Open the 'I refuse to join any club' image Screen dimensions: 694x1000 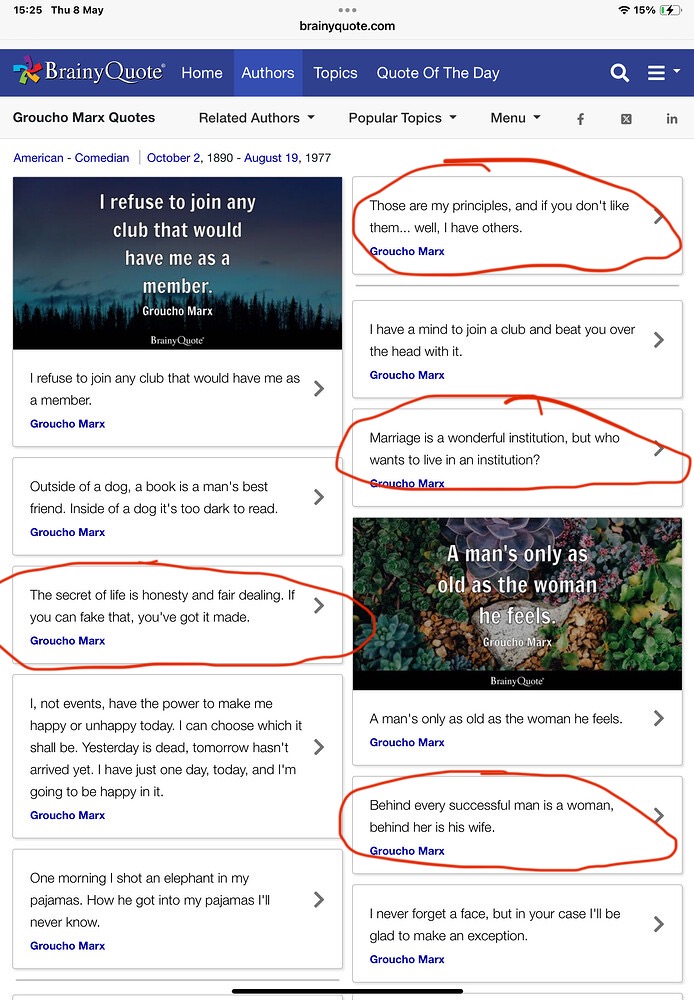click(x=177, y=263)
